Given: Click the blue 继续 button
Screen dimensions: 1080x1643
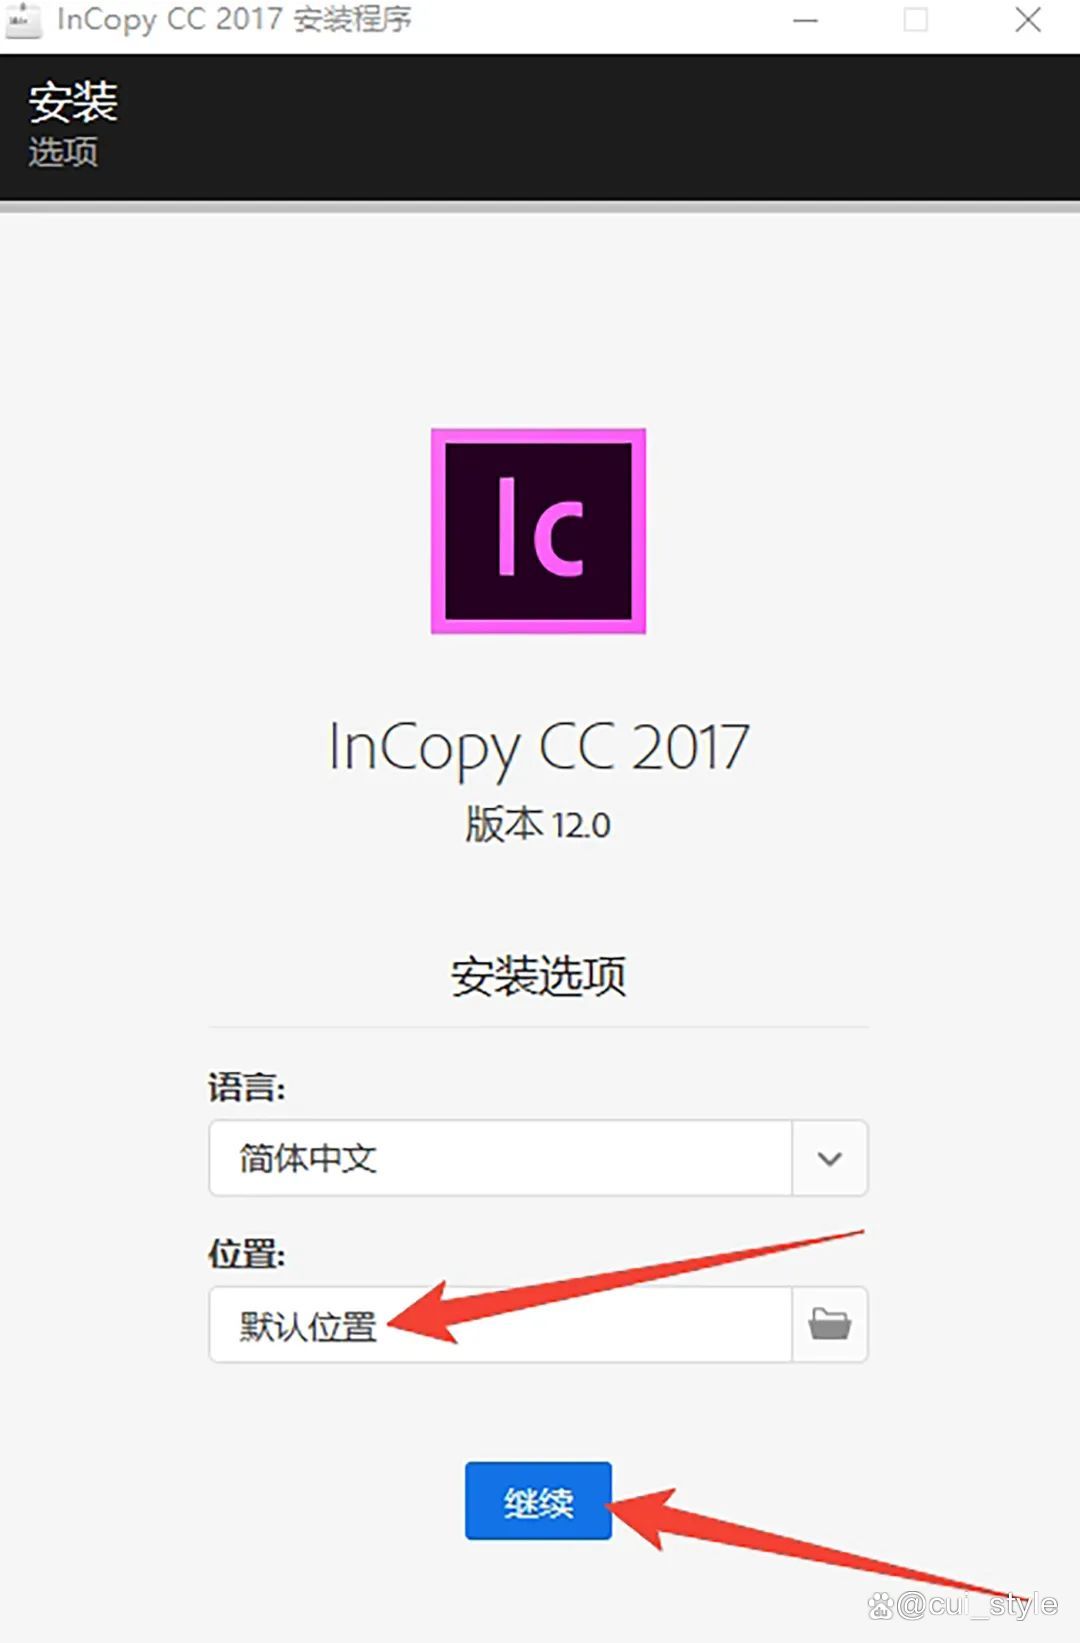Looking at the screenshot, I should click(538, 1501).
